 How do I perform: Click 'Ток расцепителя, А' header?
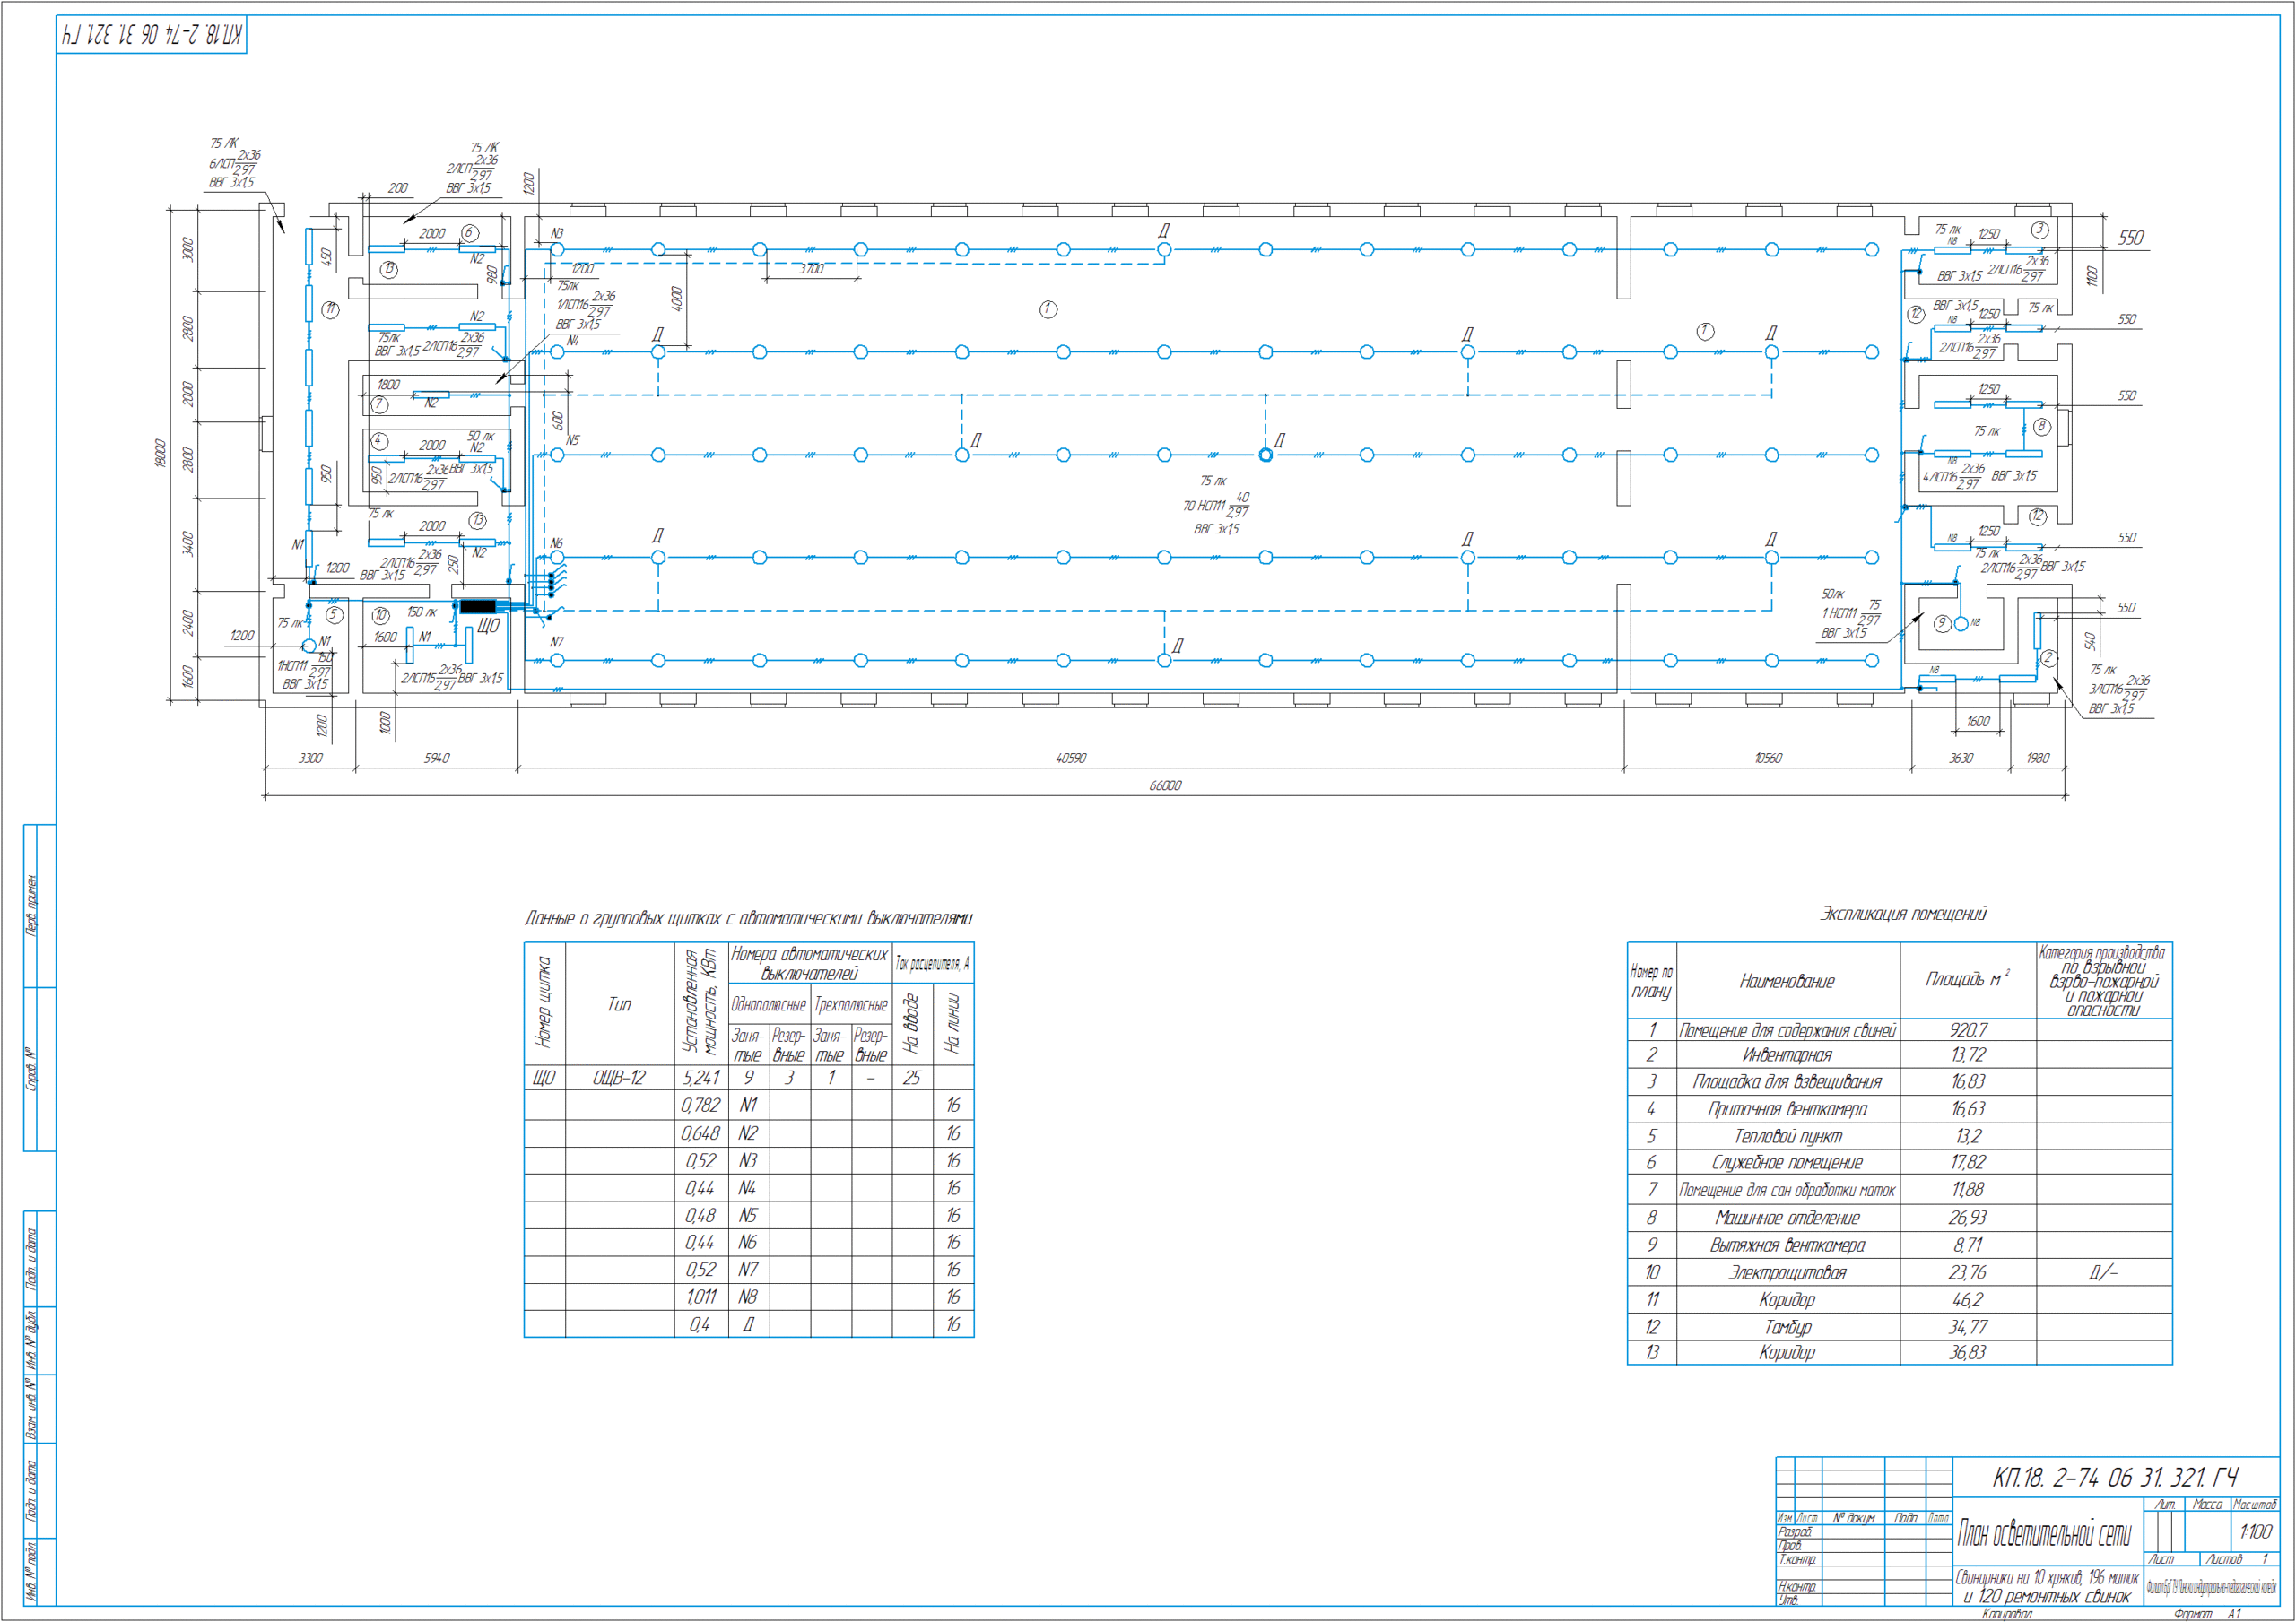pyautogui.click(x=932, y=963)
